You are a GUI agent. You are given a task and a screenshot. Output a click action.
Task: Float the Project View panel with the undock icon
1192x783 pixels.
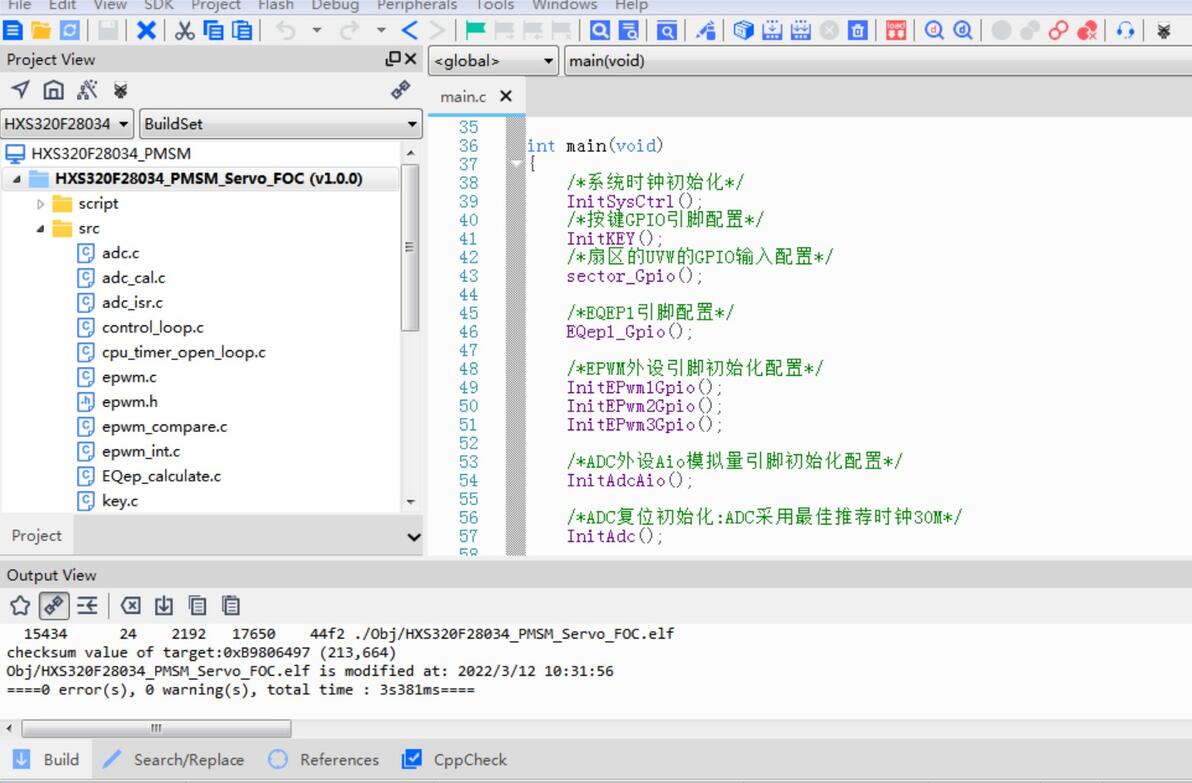[x=393, y=59]
